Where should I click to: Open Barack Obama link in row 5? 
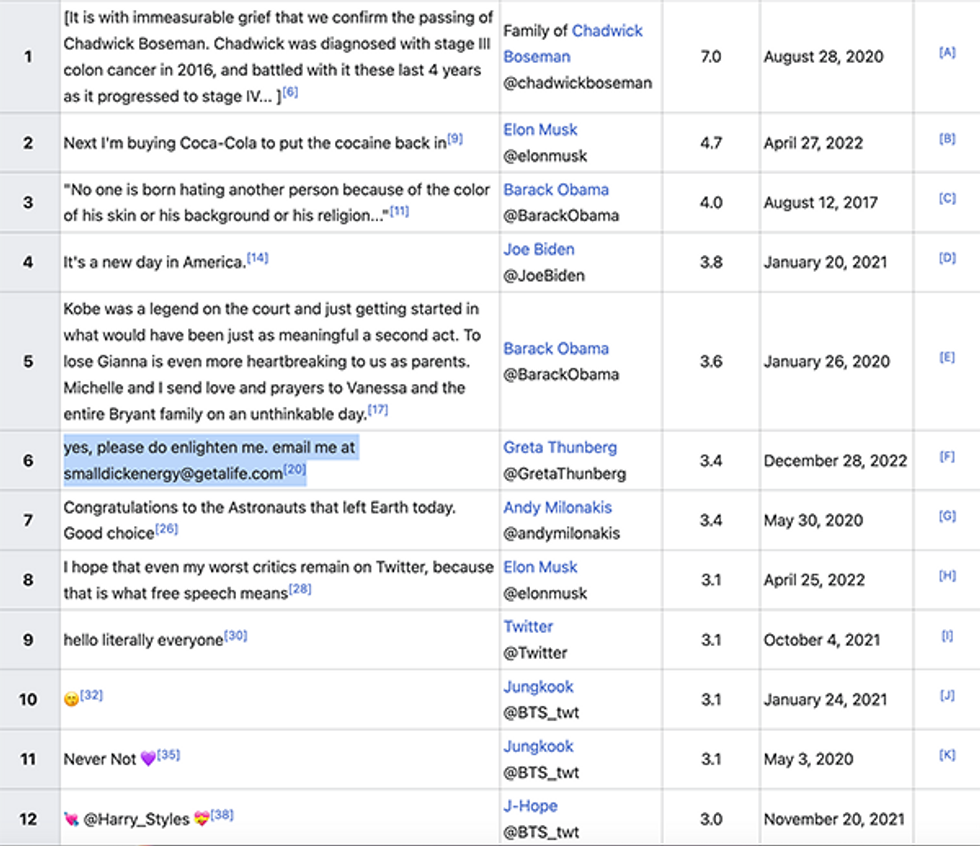[x=556, y=348]
